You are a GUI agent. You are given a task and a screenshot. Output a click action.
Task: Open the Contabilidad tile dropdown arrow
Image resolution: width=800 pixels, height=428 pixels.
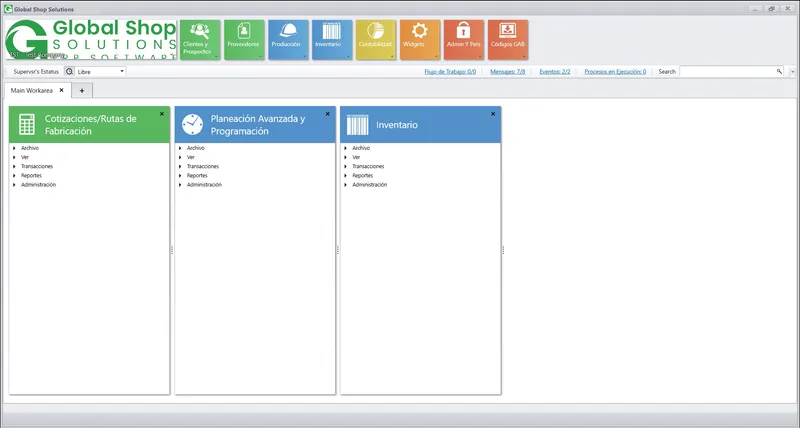click(392, 57)
